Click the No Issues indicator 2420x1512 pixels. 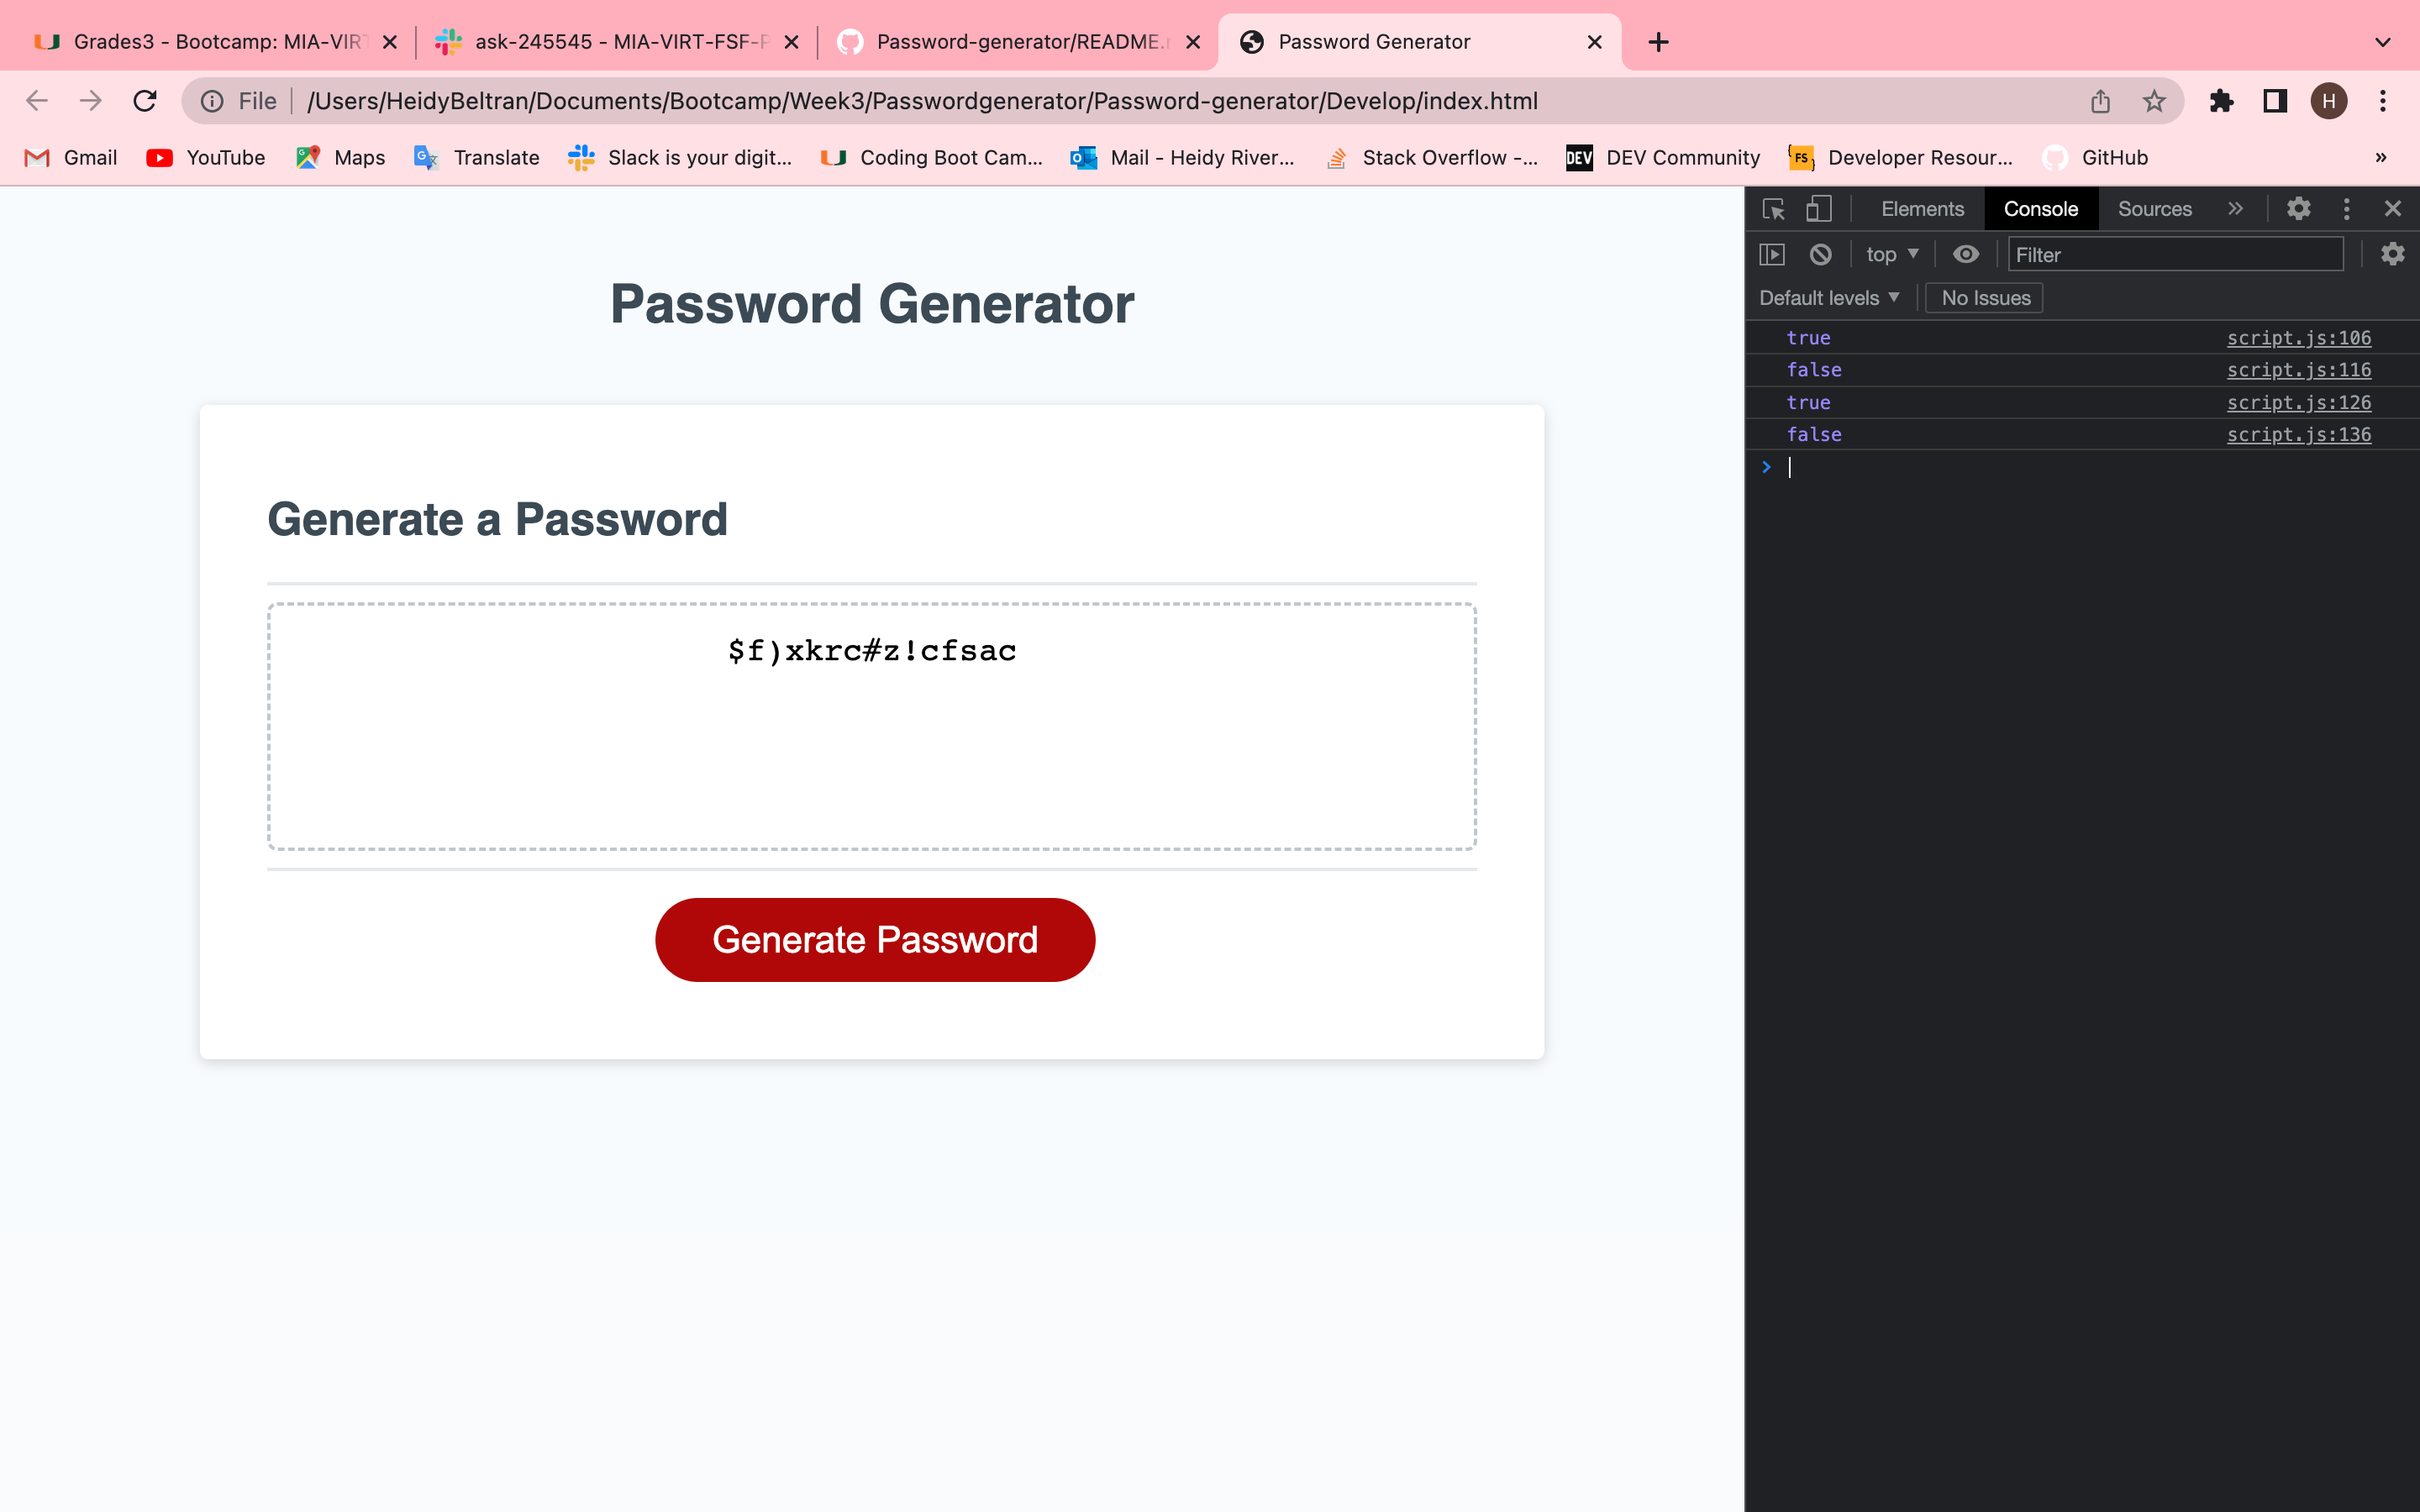pos(1984,297)
